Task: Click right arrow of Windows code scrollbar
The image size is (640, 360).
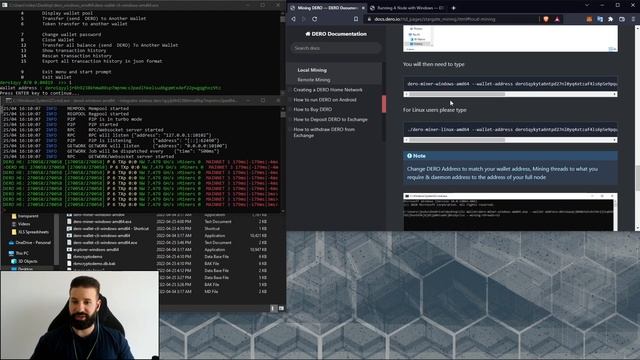Action: pos(615,94)
